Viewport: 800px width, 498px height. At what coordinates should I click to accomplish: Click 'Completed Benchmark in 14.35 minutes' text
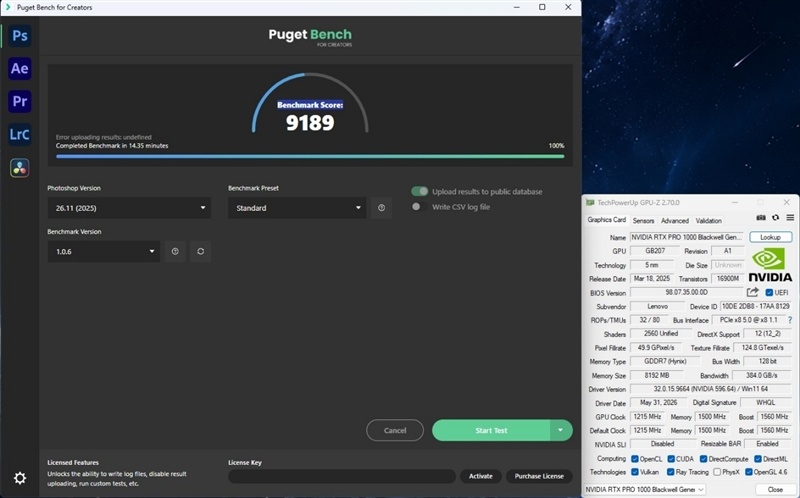(x=112, y=145)
